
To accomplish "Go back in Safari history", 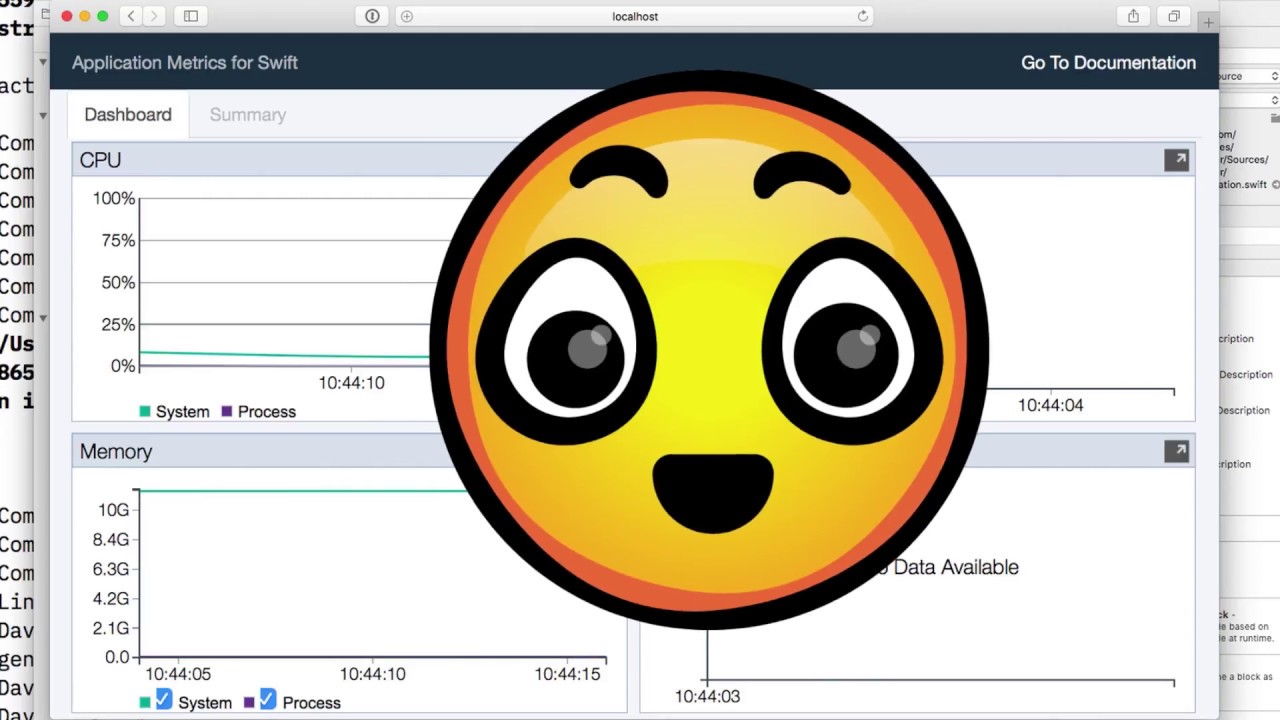I will pos(131,16).
